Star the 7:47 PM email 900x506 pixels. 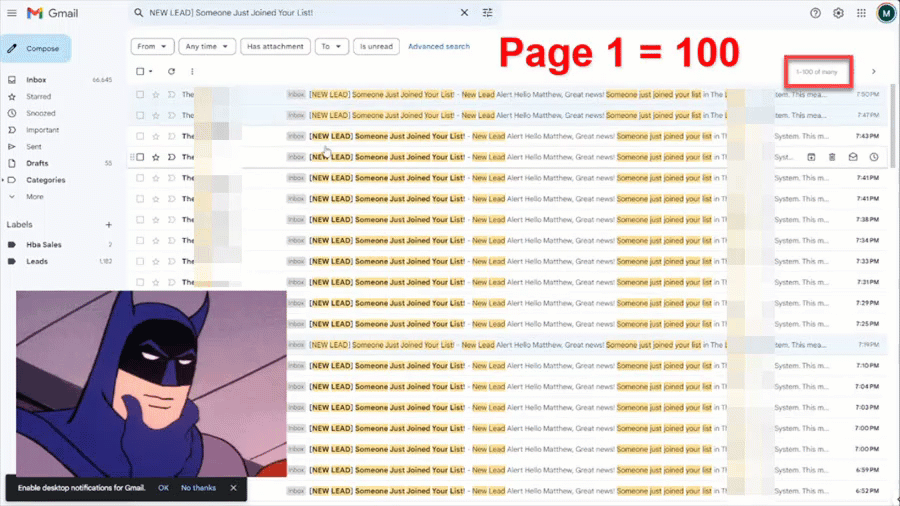[x=156, y=115]
